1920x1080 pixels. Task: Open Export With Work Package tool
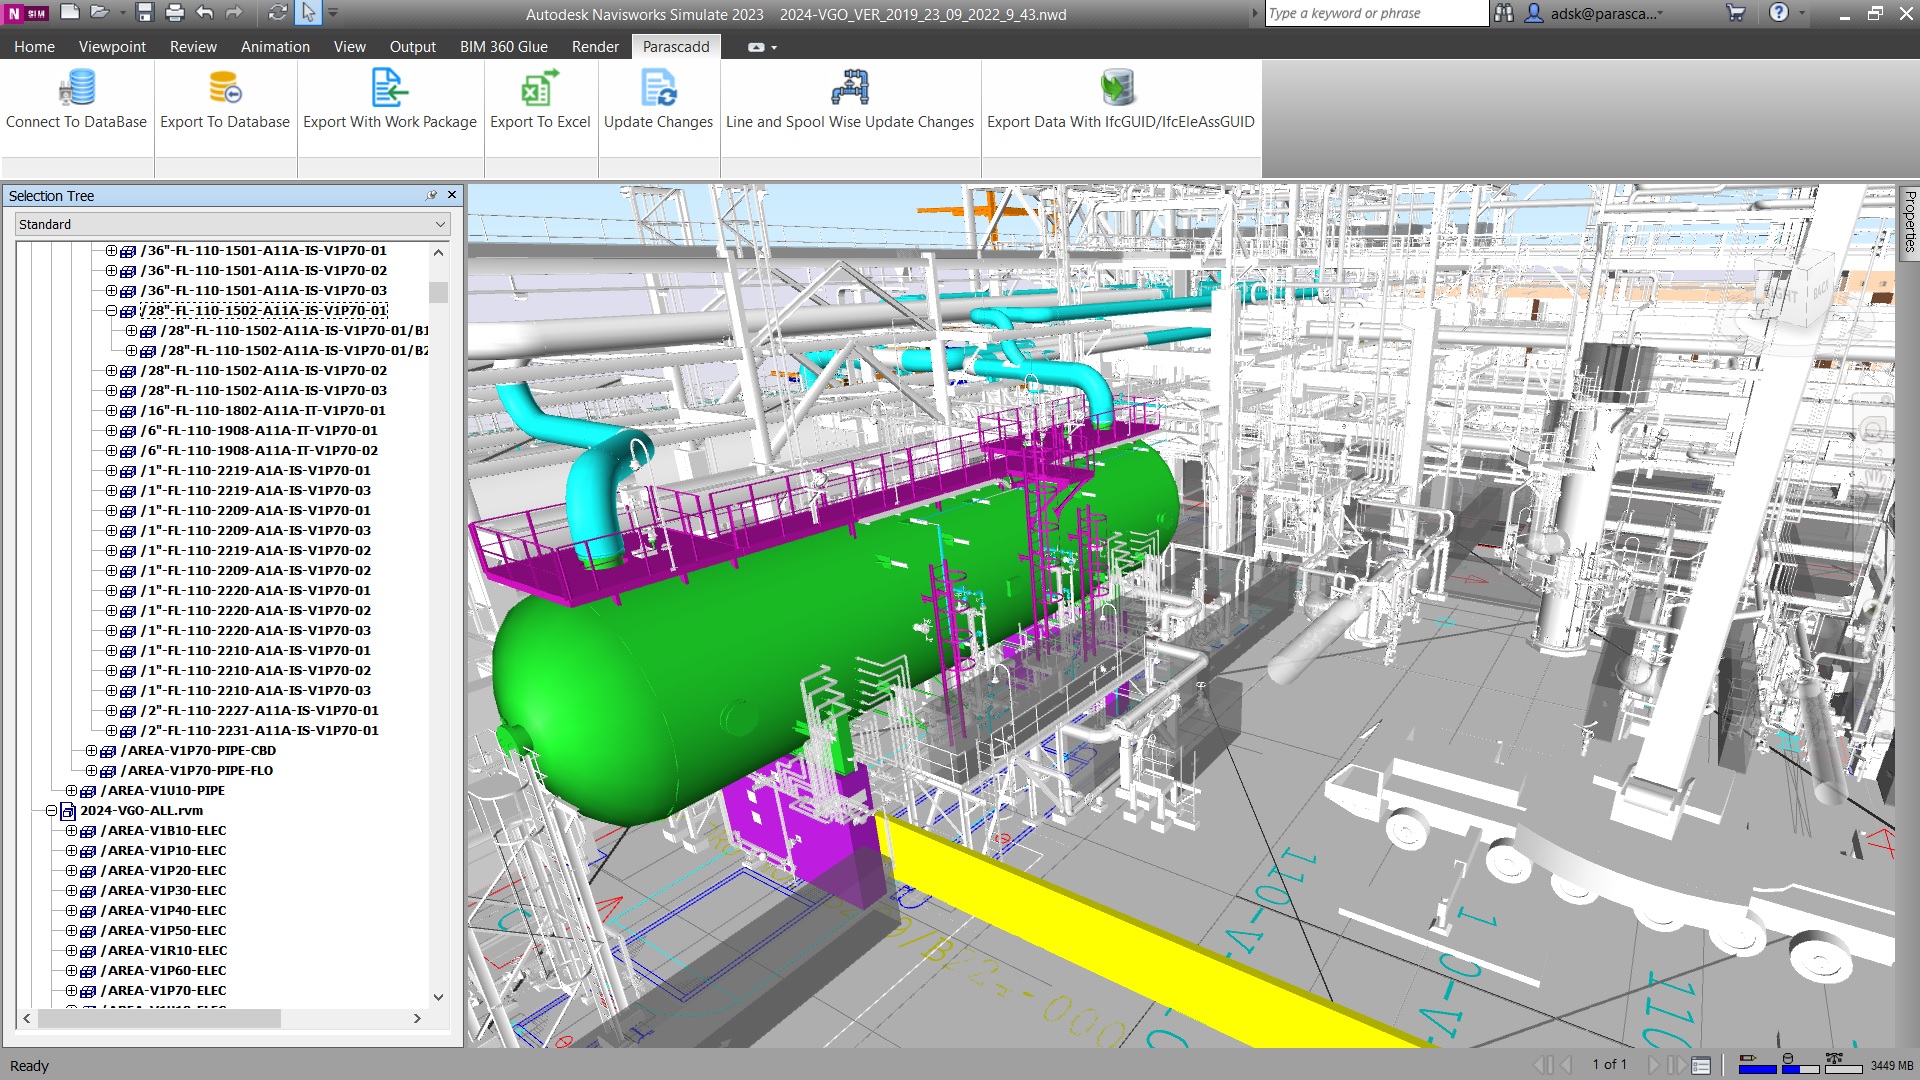pyautogui.click(x=389, y=89)
